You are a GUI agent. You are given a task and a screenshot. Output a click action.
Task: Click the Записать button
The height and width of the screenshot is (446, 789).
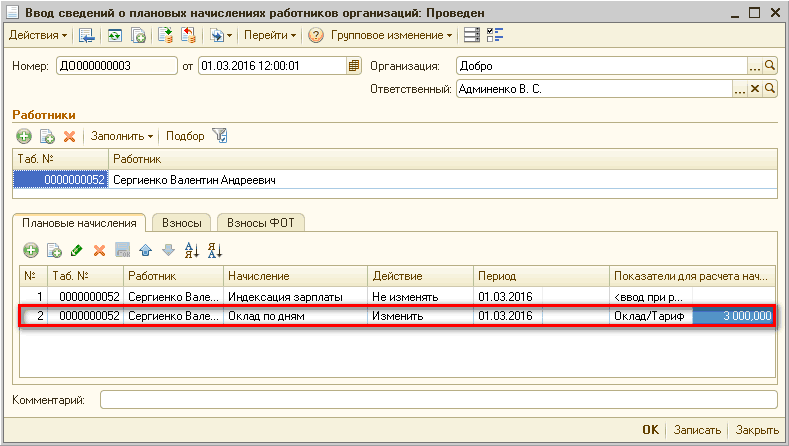click(x=696, y=430)
